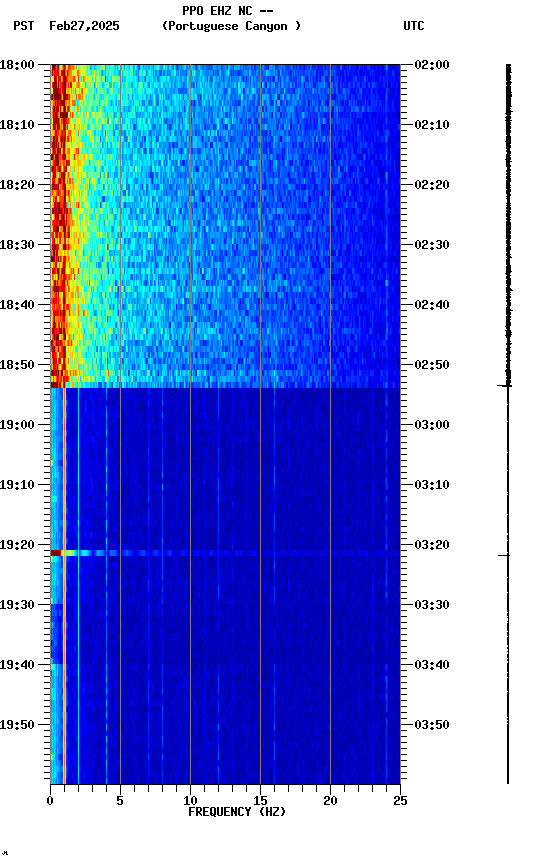Viewport: 552px width, 864px height.
Task: Click the 10 Hz frequency axis label
Action: pyautogui.click(x=190, y=801)
